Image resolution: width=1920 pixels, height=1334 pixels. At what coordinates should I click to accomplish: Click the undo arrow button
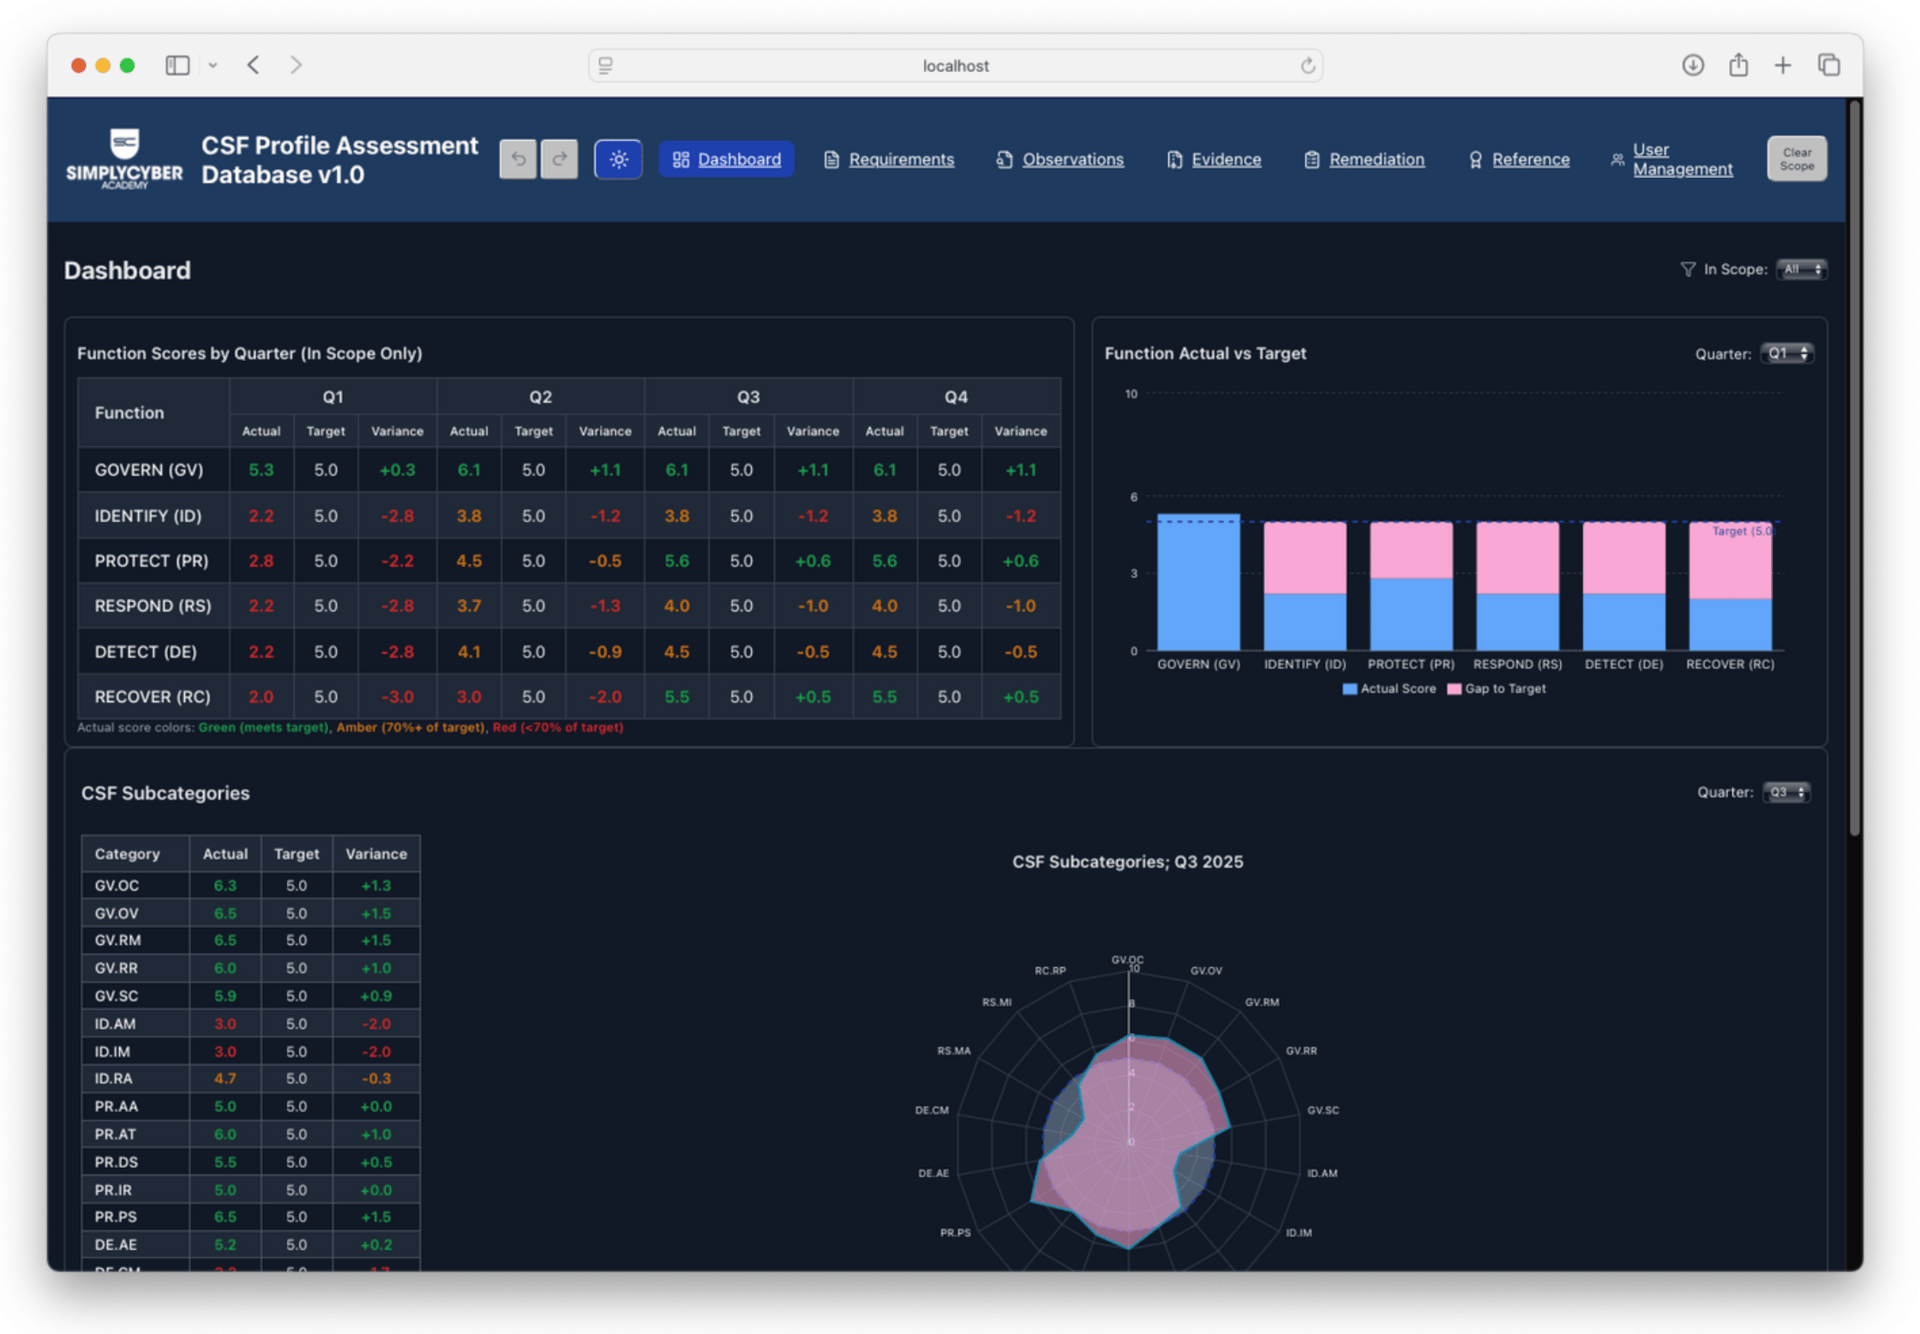point(517,159)
